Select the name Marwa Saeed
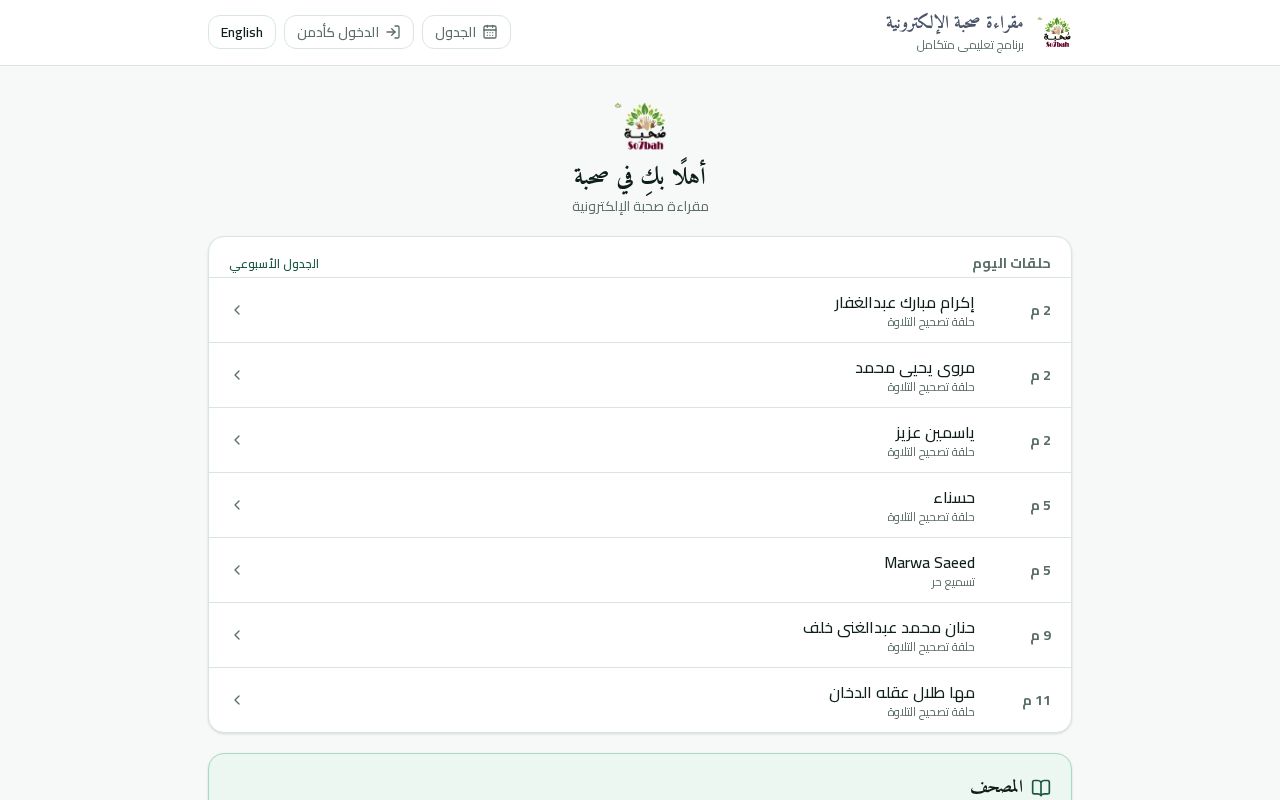Viewport: 1280px width, 800px height. tap(929, 562)
